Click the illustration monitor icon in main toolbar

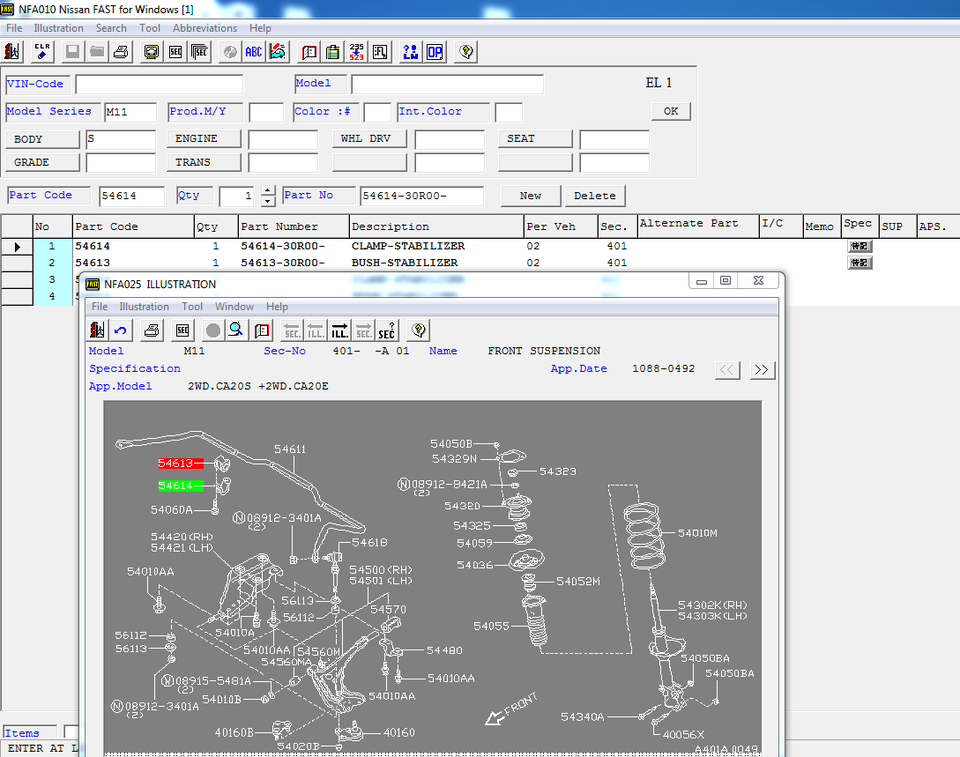coord(151,52)
